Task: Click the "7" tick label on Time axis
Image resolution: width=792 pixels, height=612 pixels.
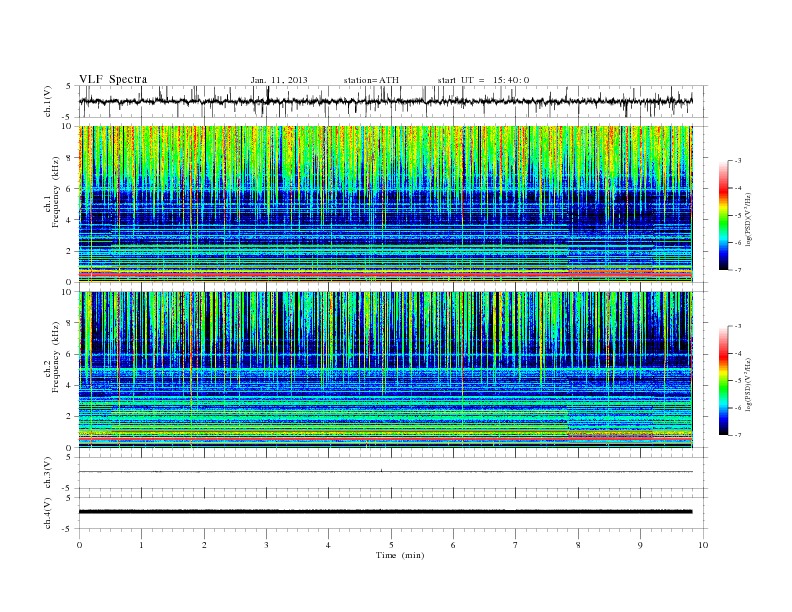Action: click(516, 545)
